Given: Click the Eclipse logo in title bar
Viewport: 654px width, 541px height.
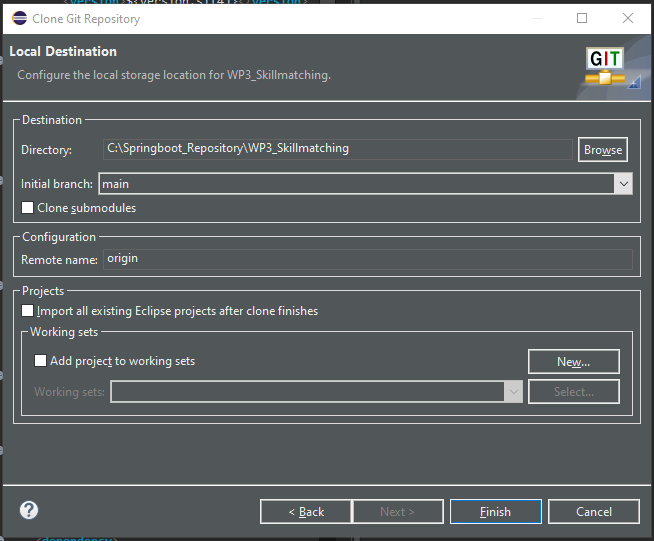Looking at the screenshot, I should tap(19, 18).
